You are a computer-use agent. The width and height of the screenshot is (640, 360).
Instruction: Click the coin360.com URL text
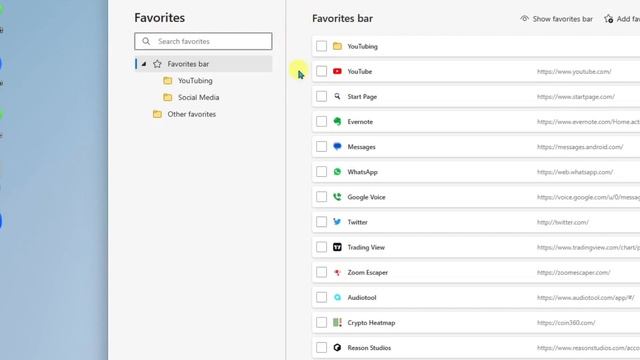[566, 323]
